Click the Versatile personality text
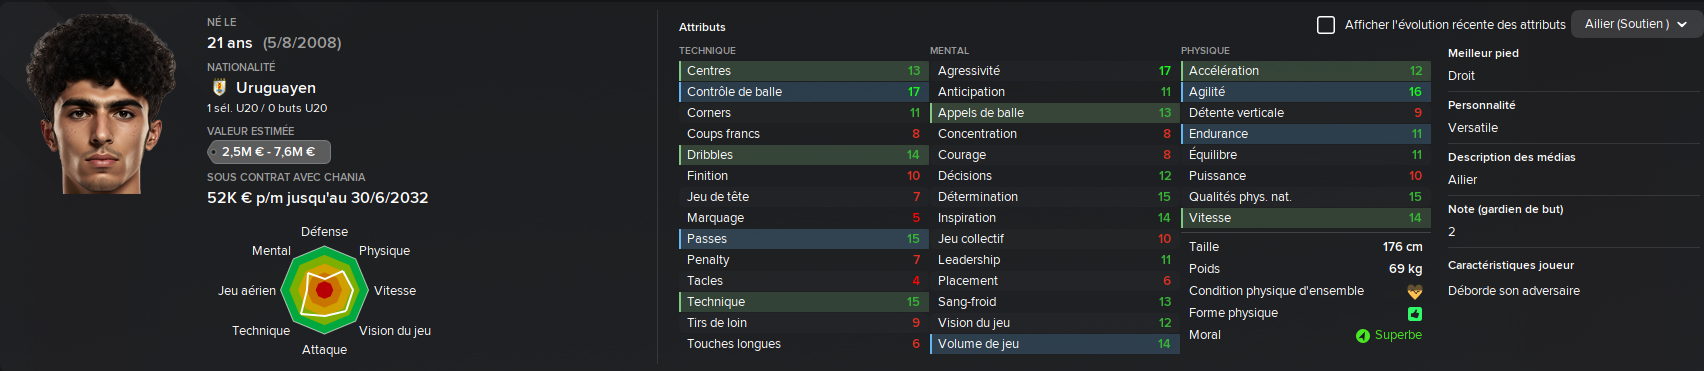This screenshot has height=371, width=1704. tap(1473, 128)
